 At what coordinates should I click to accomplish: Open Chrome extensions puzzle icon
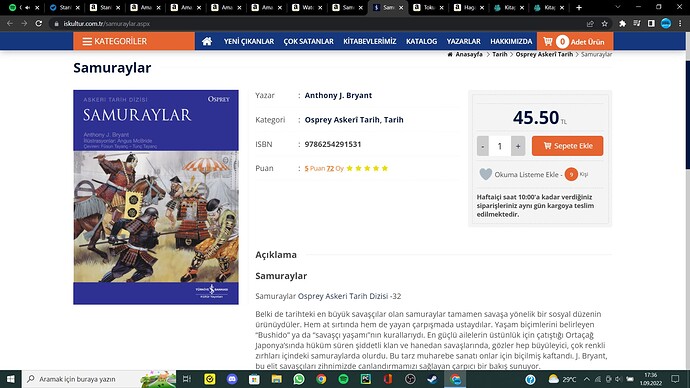622,24
